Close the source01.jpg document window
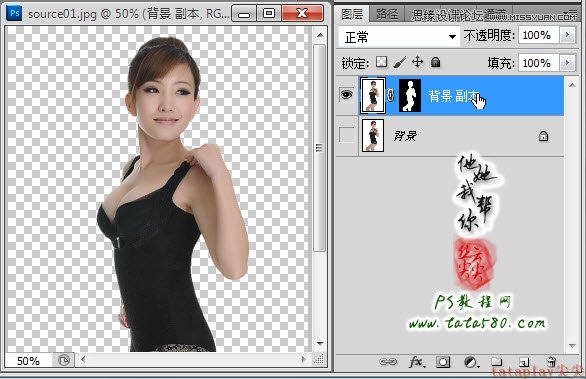 click(302, 14)
